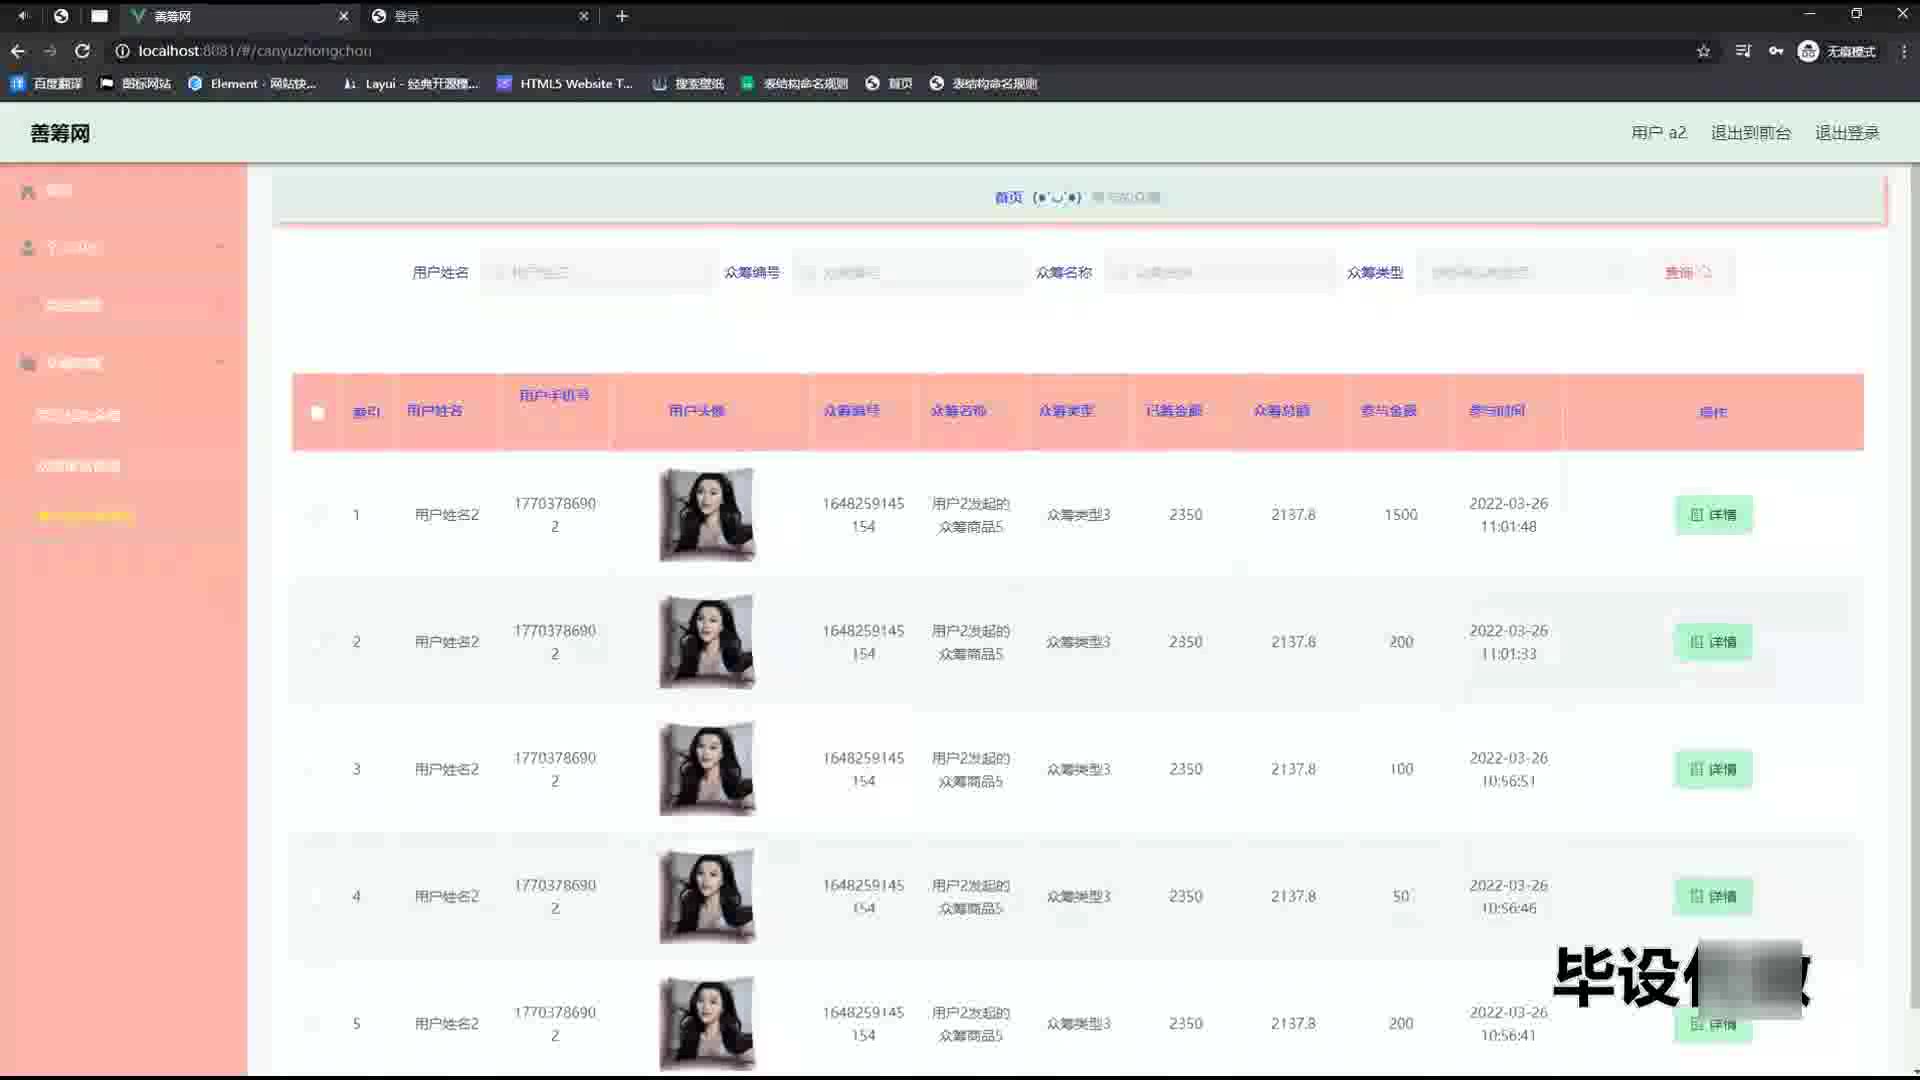Image resolution: width=1920 pixels, height=1080 pixels.
Task: Check the checkbox for row 1
Action: [318, 515]
